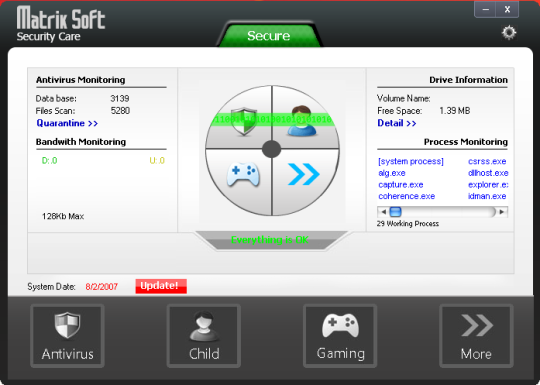Close the Security Care window

point(507,10)
